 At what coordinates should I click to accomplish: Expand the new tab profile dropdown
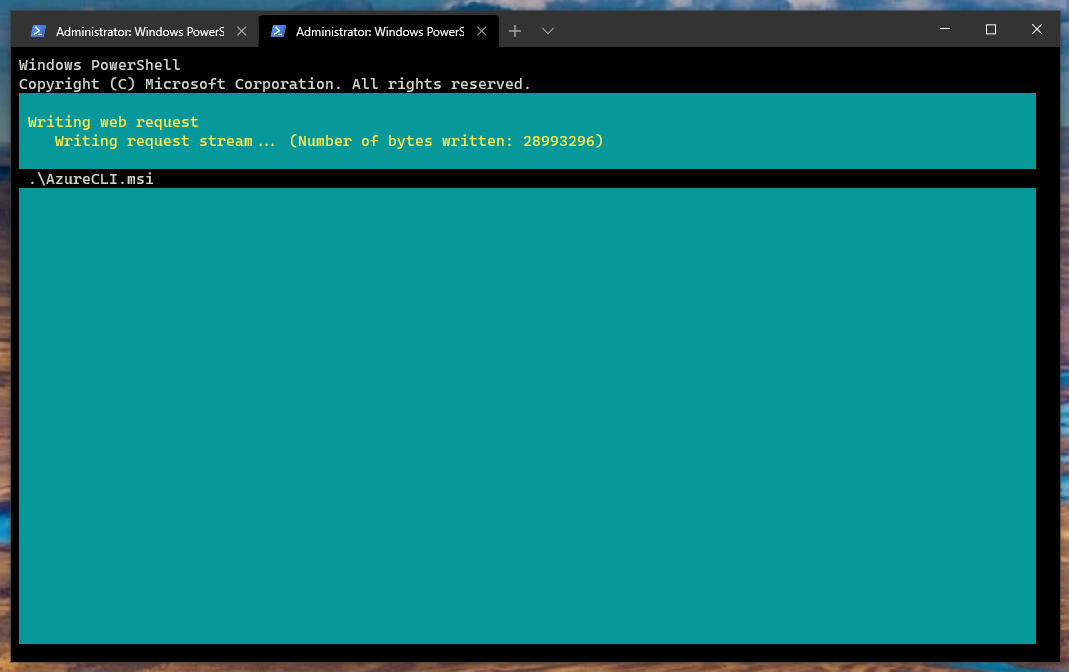[x=547, y=31]
